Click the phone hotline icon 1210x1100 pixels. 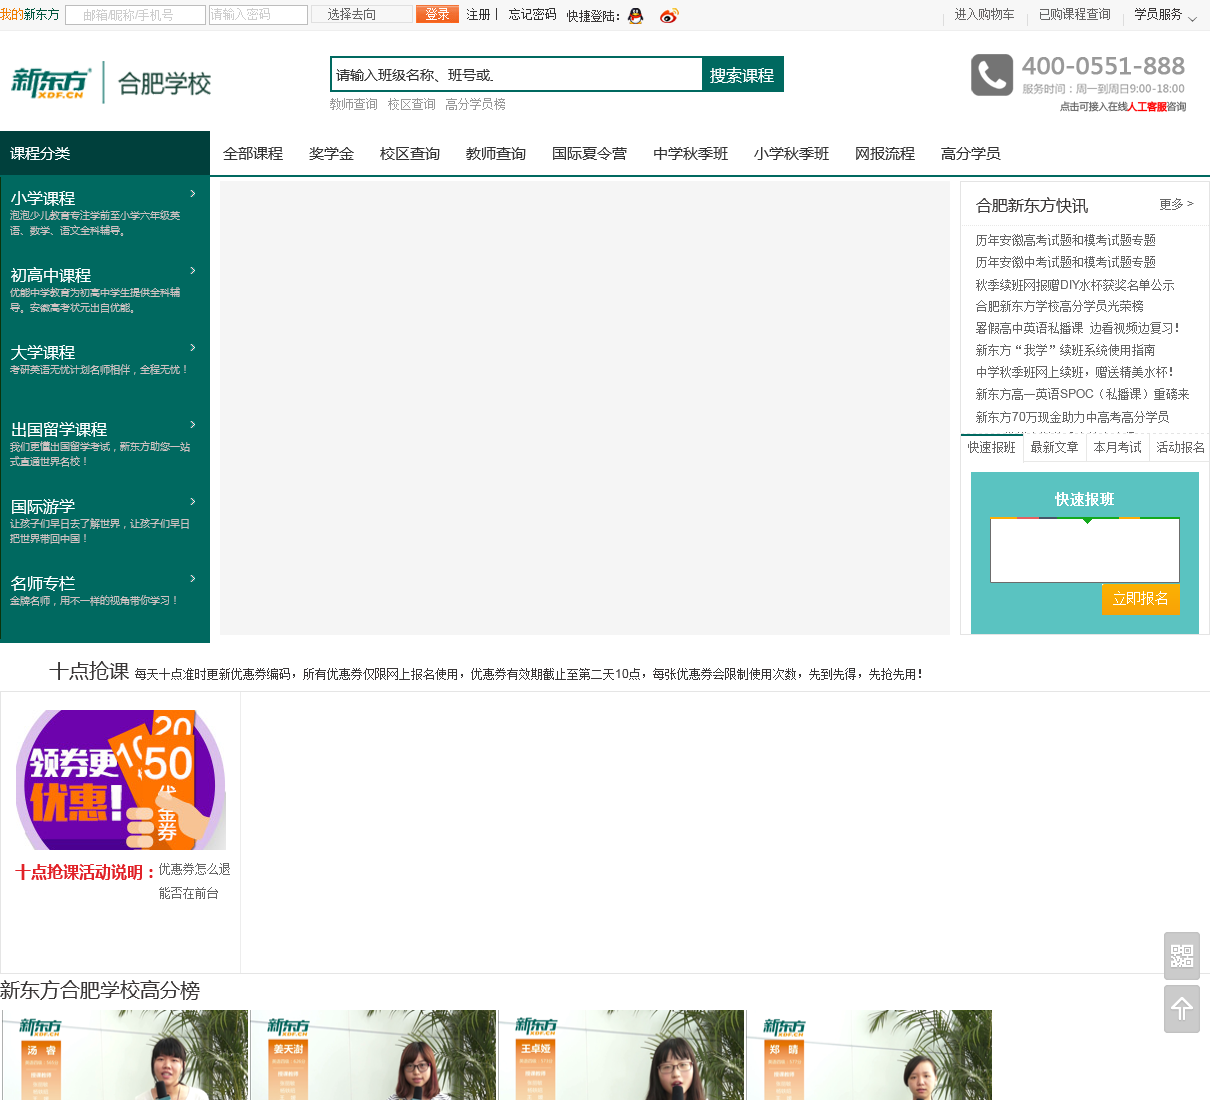click(992, 75)
